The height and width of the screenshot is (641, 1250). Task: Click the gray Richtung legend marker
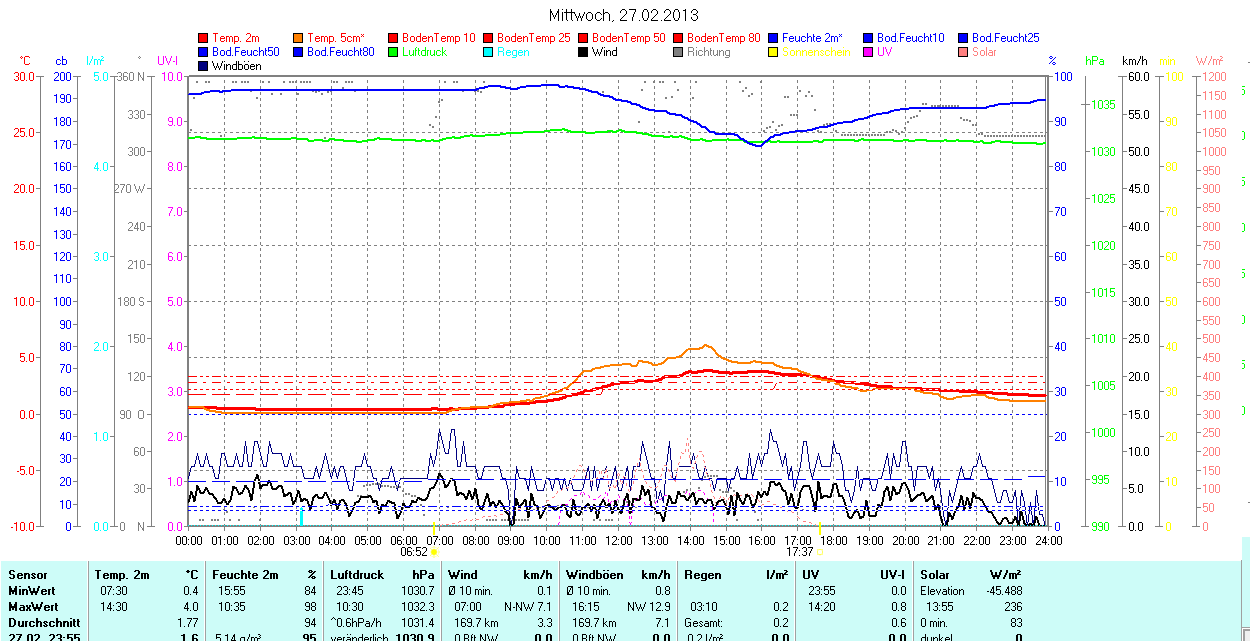678,52
